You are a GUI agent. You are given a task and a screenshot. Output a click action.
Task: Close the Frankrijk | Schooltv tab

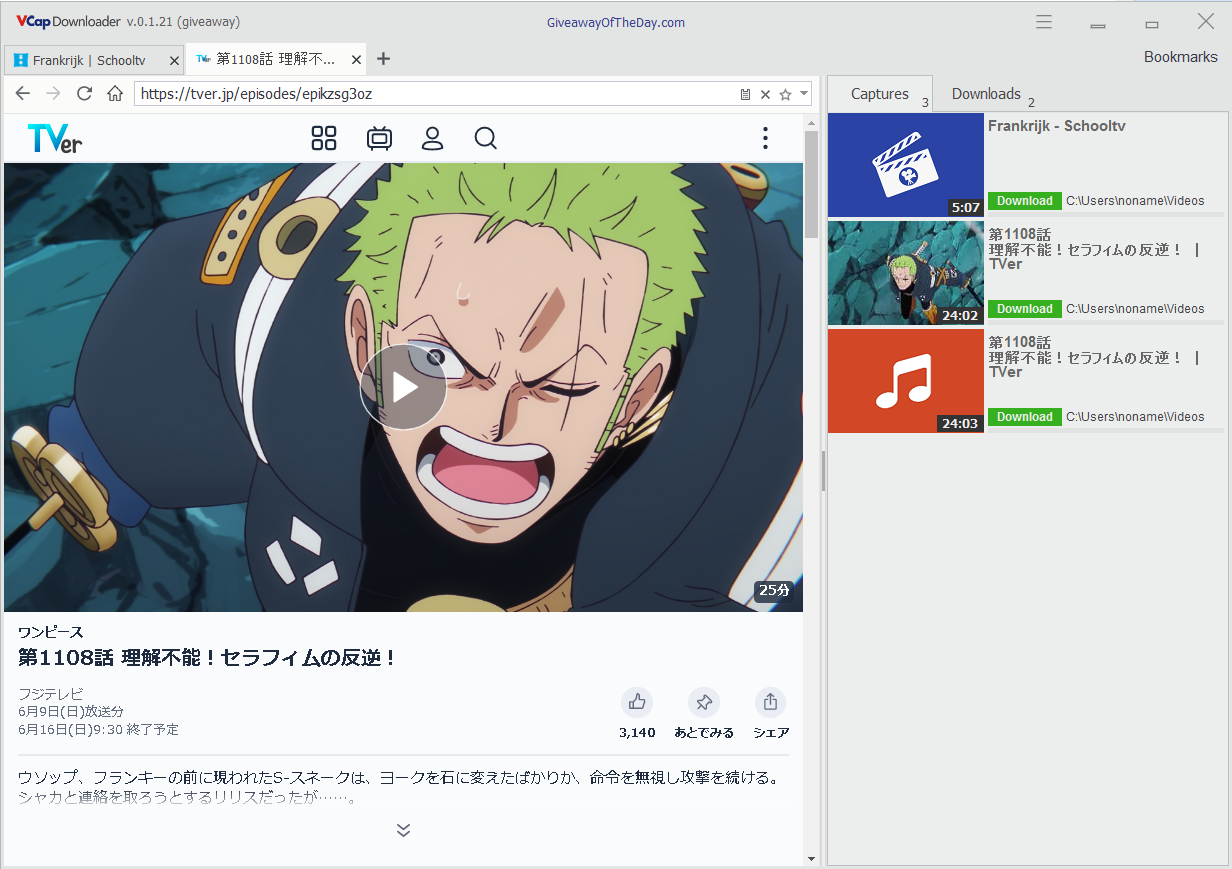point(174,60)
